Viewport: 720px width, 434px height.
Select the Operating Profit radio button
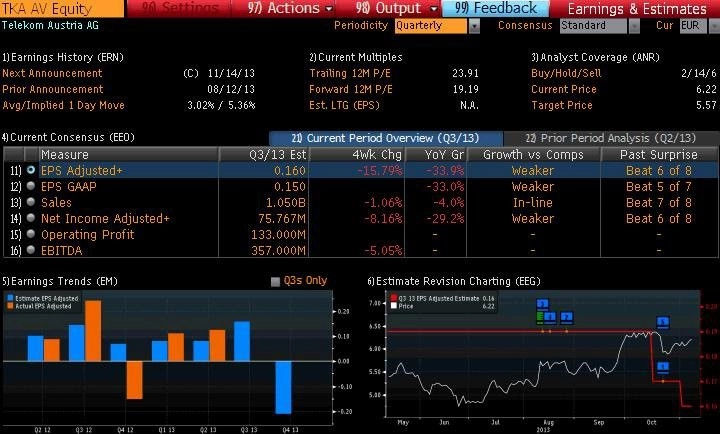31,234
